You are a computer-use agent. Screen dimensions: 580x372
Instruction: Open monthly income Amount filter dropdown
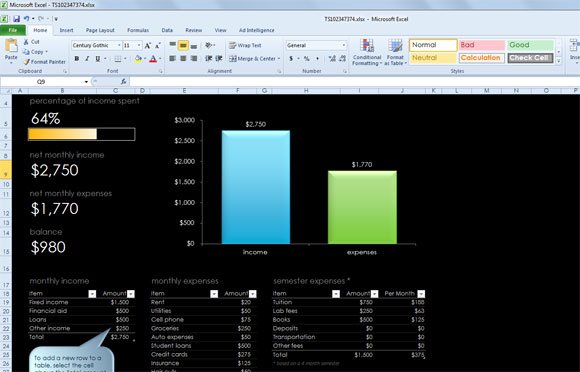[x=131, y=294]
